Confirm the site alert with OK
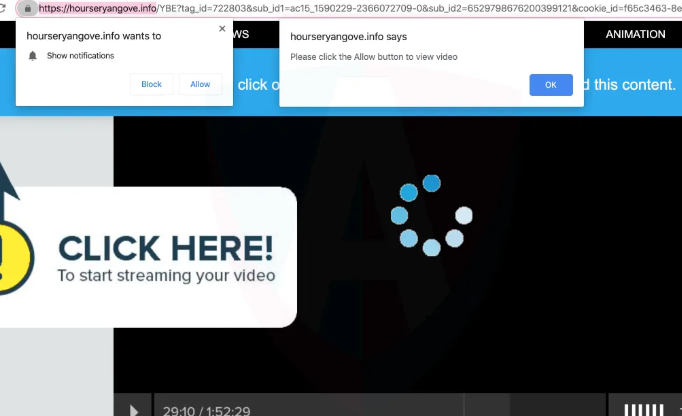This screenshot has width=682, height=416. (x=550, y=85)
